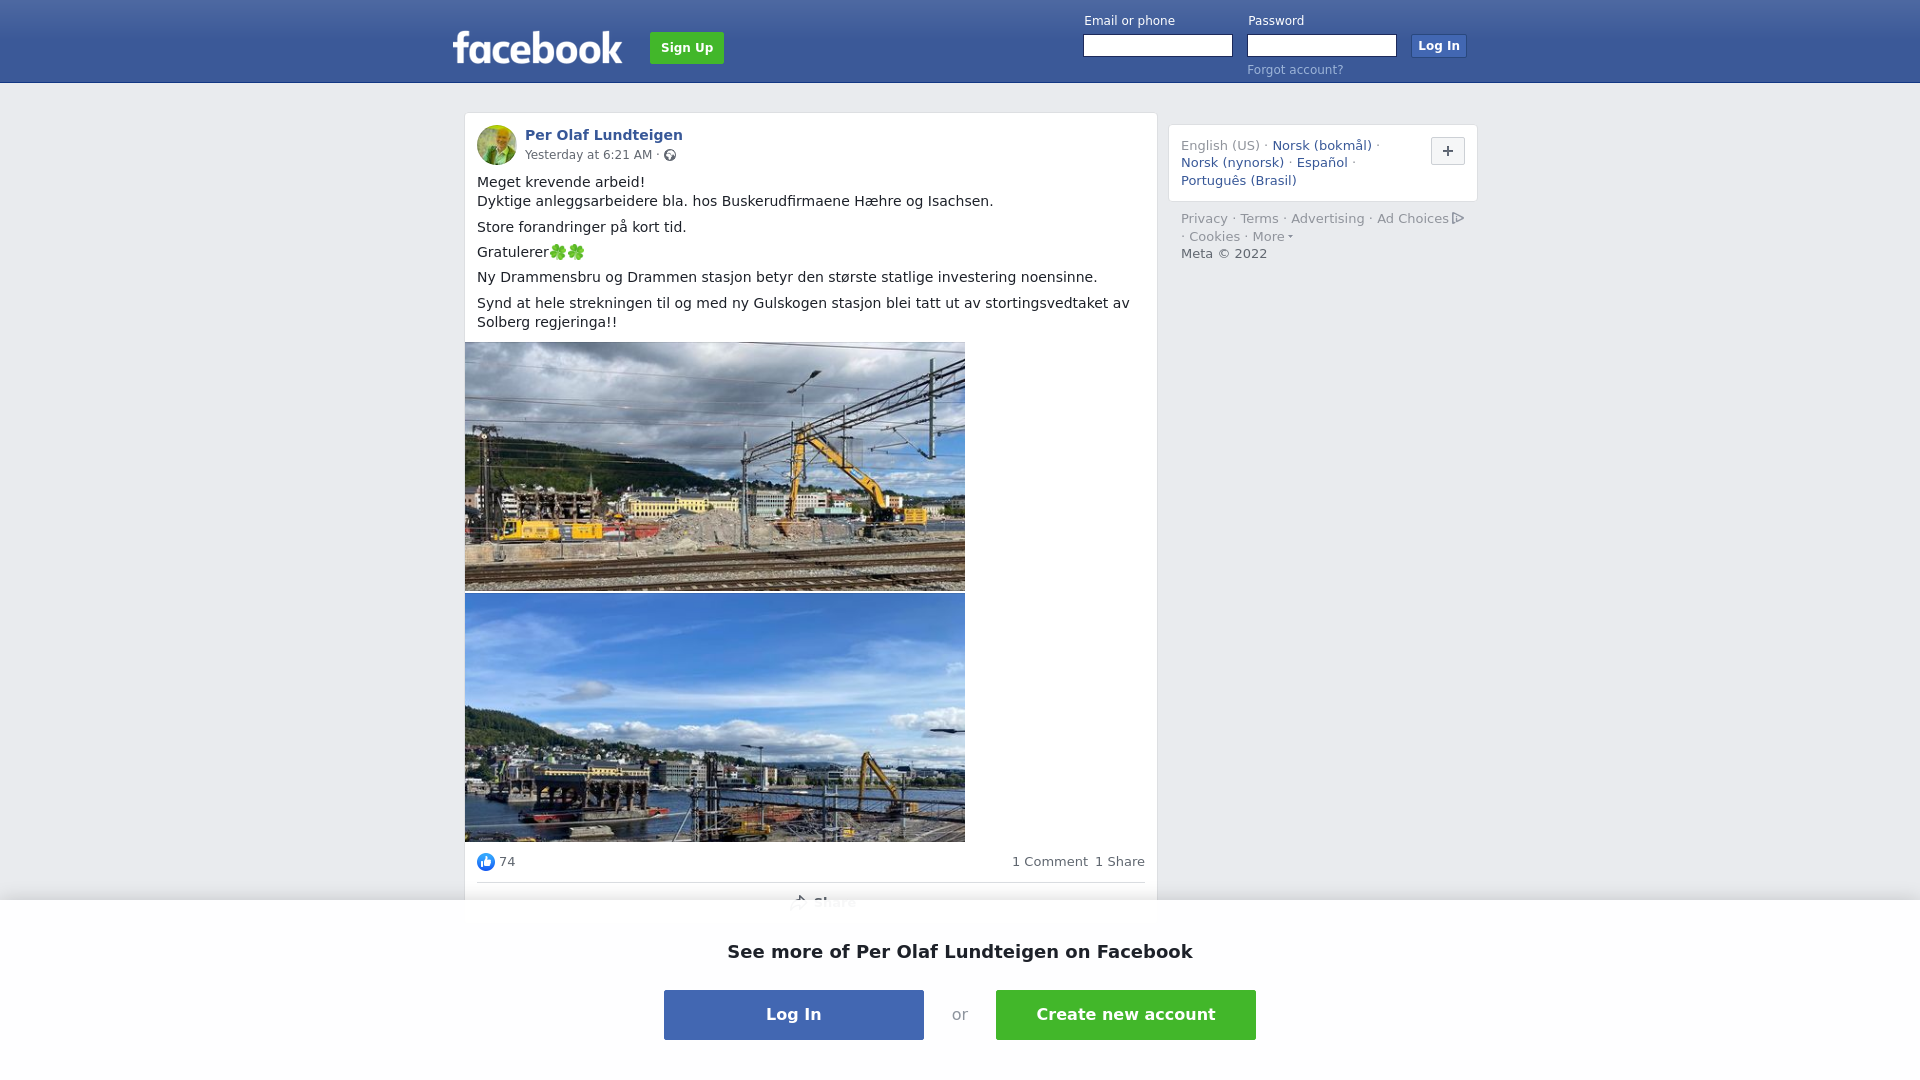Image resolution: width=1920 pixels, height=1080 pixels.
Task: Click the public globe privacy icon
Action: coord(670,155)
